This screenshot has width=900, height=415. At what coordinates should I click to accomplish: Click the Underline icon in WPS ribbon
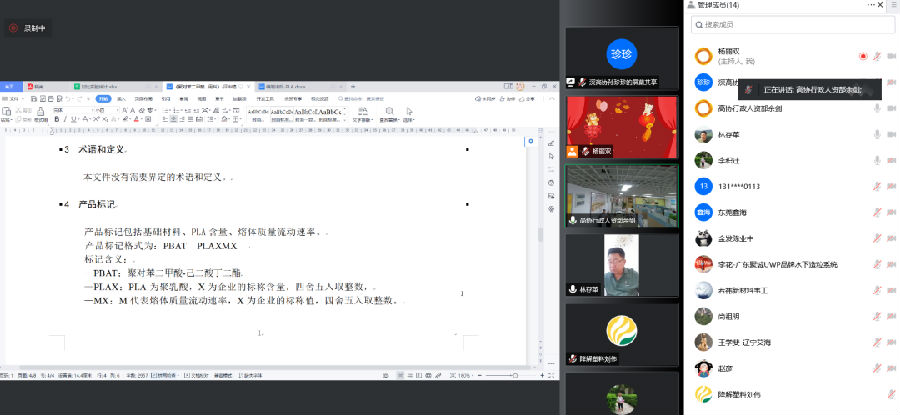[74, 119]
